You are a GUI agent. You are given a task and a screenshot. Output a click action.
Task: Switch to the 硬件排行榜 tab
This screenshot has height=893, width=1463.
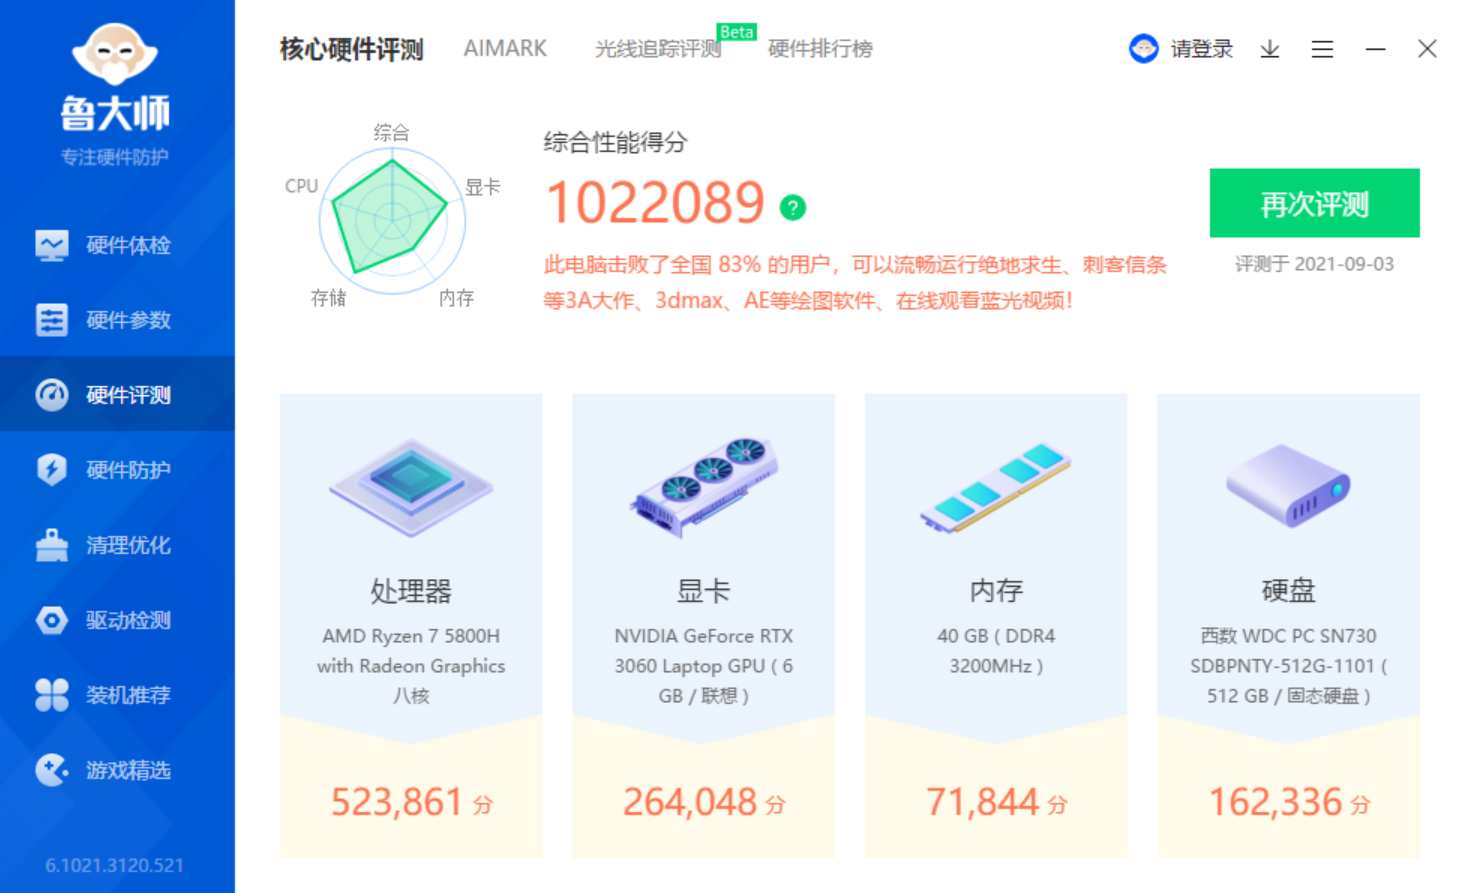click(820, 49)
